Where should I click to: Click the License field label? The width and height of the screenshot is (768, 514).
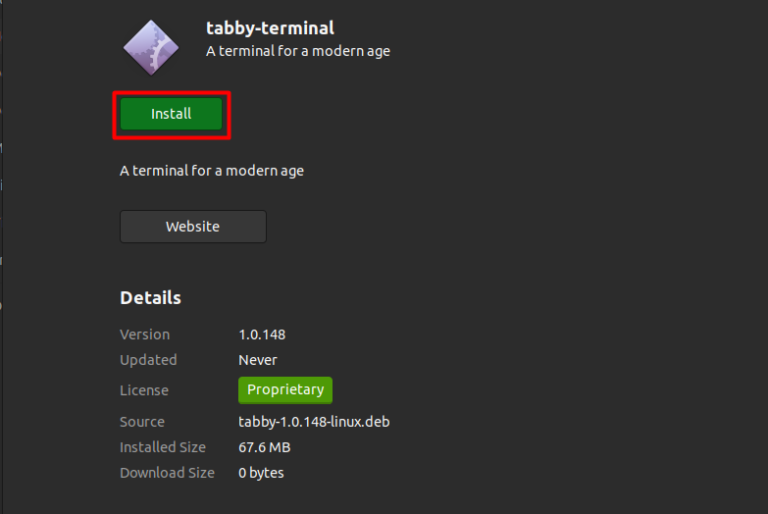pos(144,391)
